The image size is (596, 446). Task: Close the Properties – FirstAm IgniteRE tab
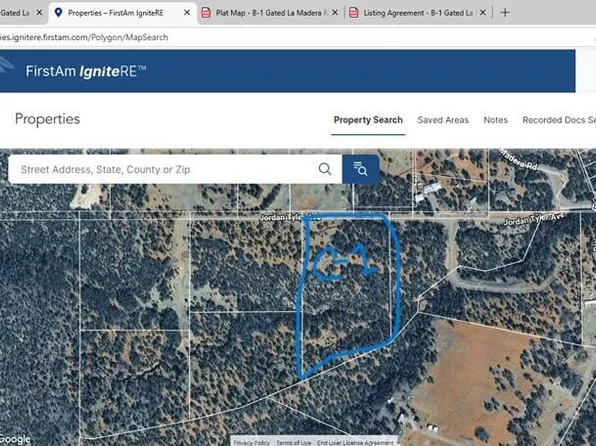(x=187, y=13)
